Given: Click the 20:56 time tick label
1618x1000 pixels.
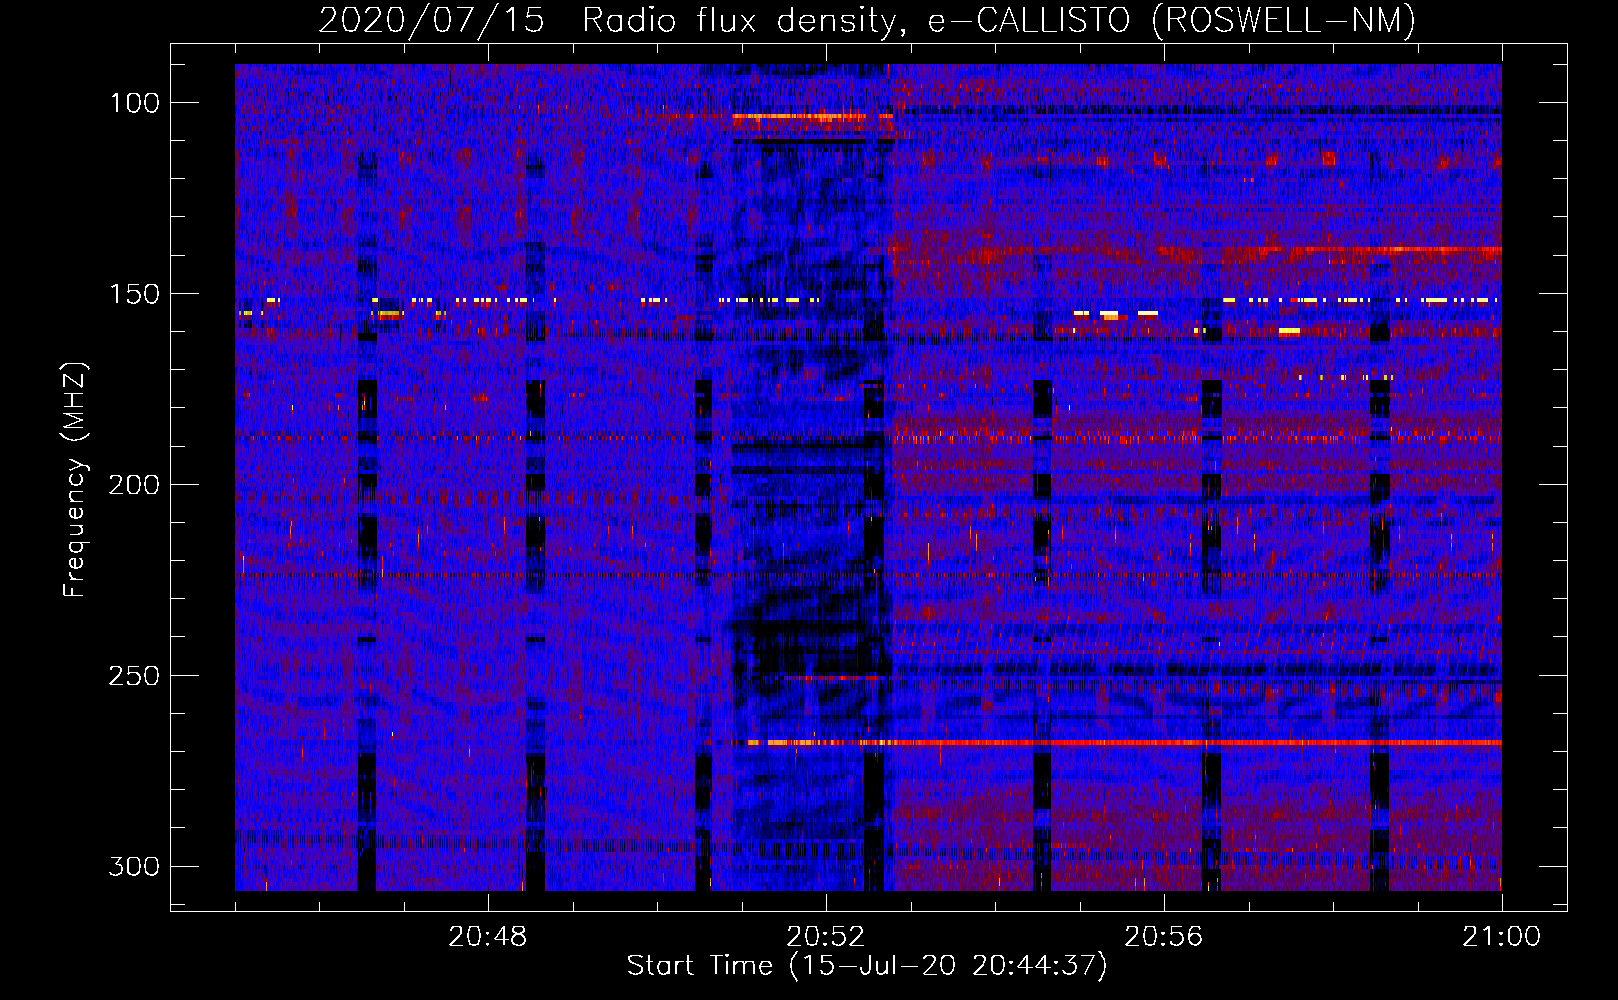Looking at the screenshot, I should pyautogui.click(x=1164, y=937).
